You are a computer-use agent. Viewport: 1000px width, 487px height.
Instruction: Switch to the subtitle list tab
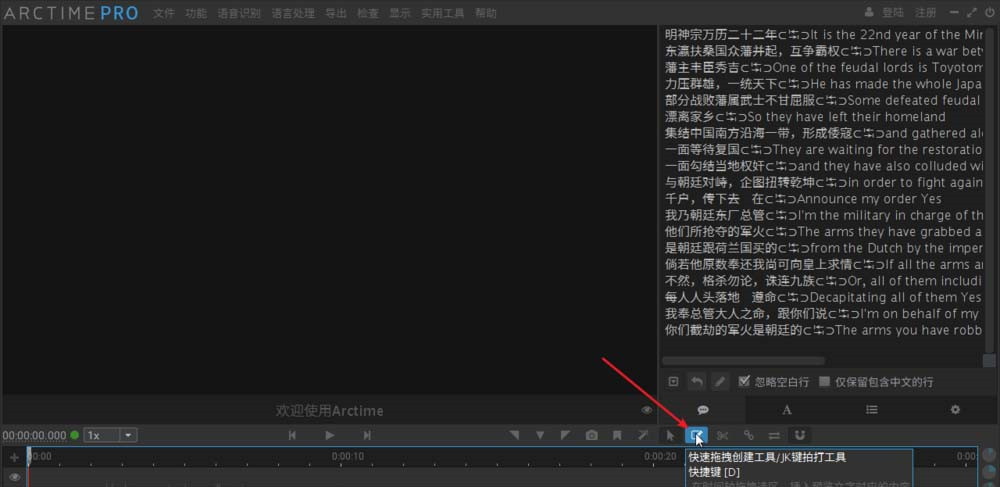(871, 410)
